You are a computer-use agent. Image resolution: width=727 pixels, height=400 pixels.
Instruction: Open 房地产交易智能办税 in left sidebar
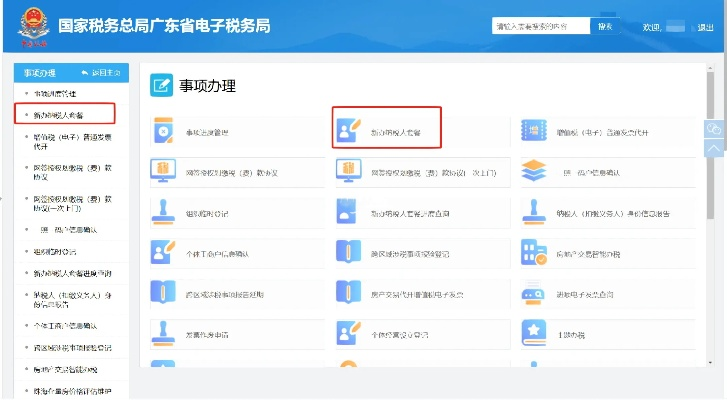tap(65, 369)
